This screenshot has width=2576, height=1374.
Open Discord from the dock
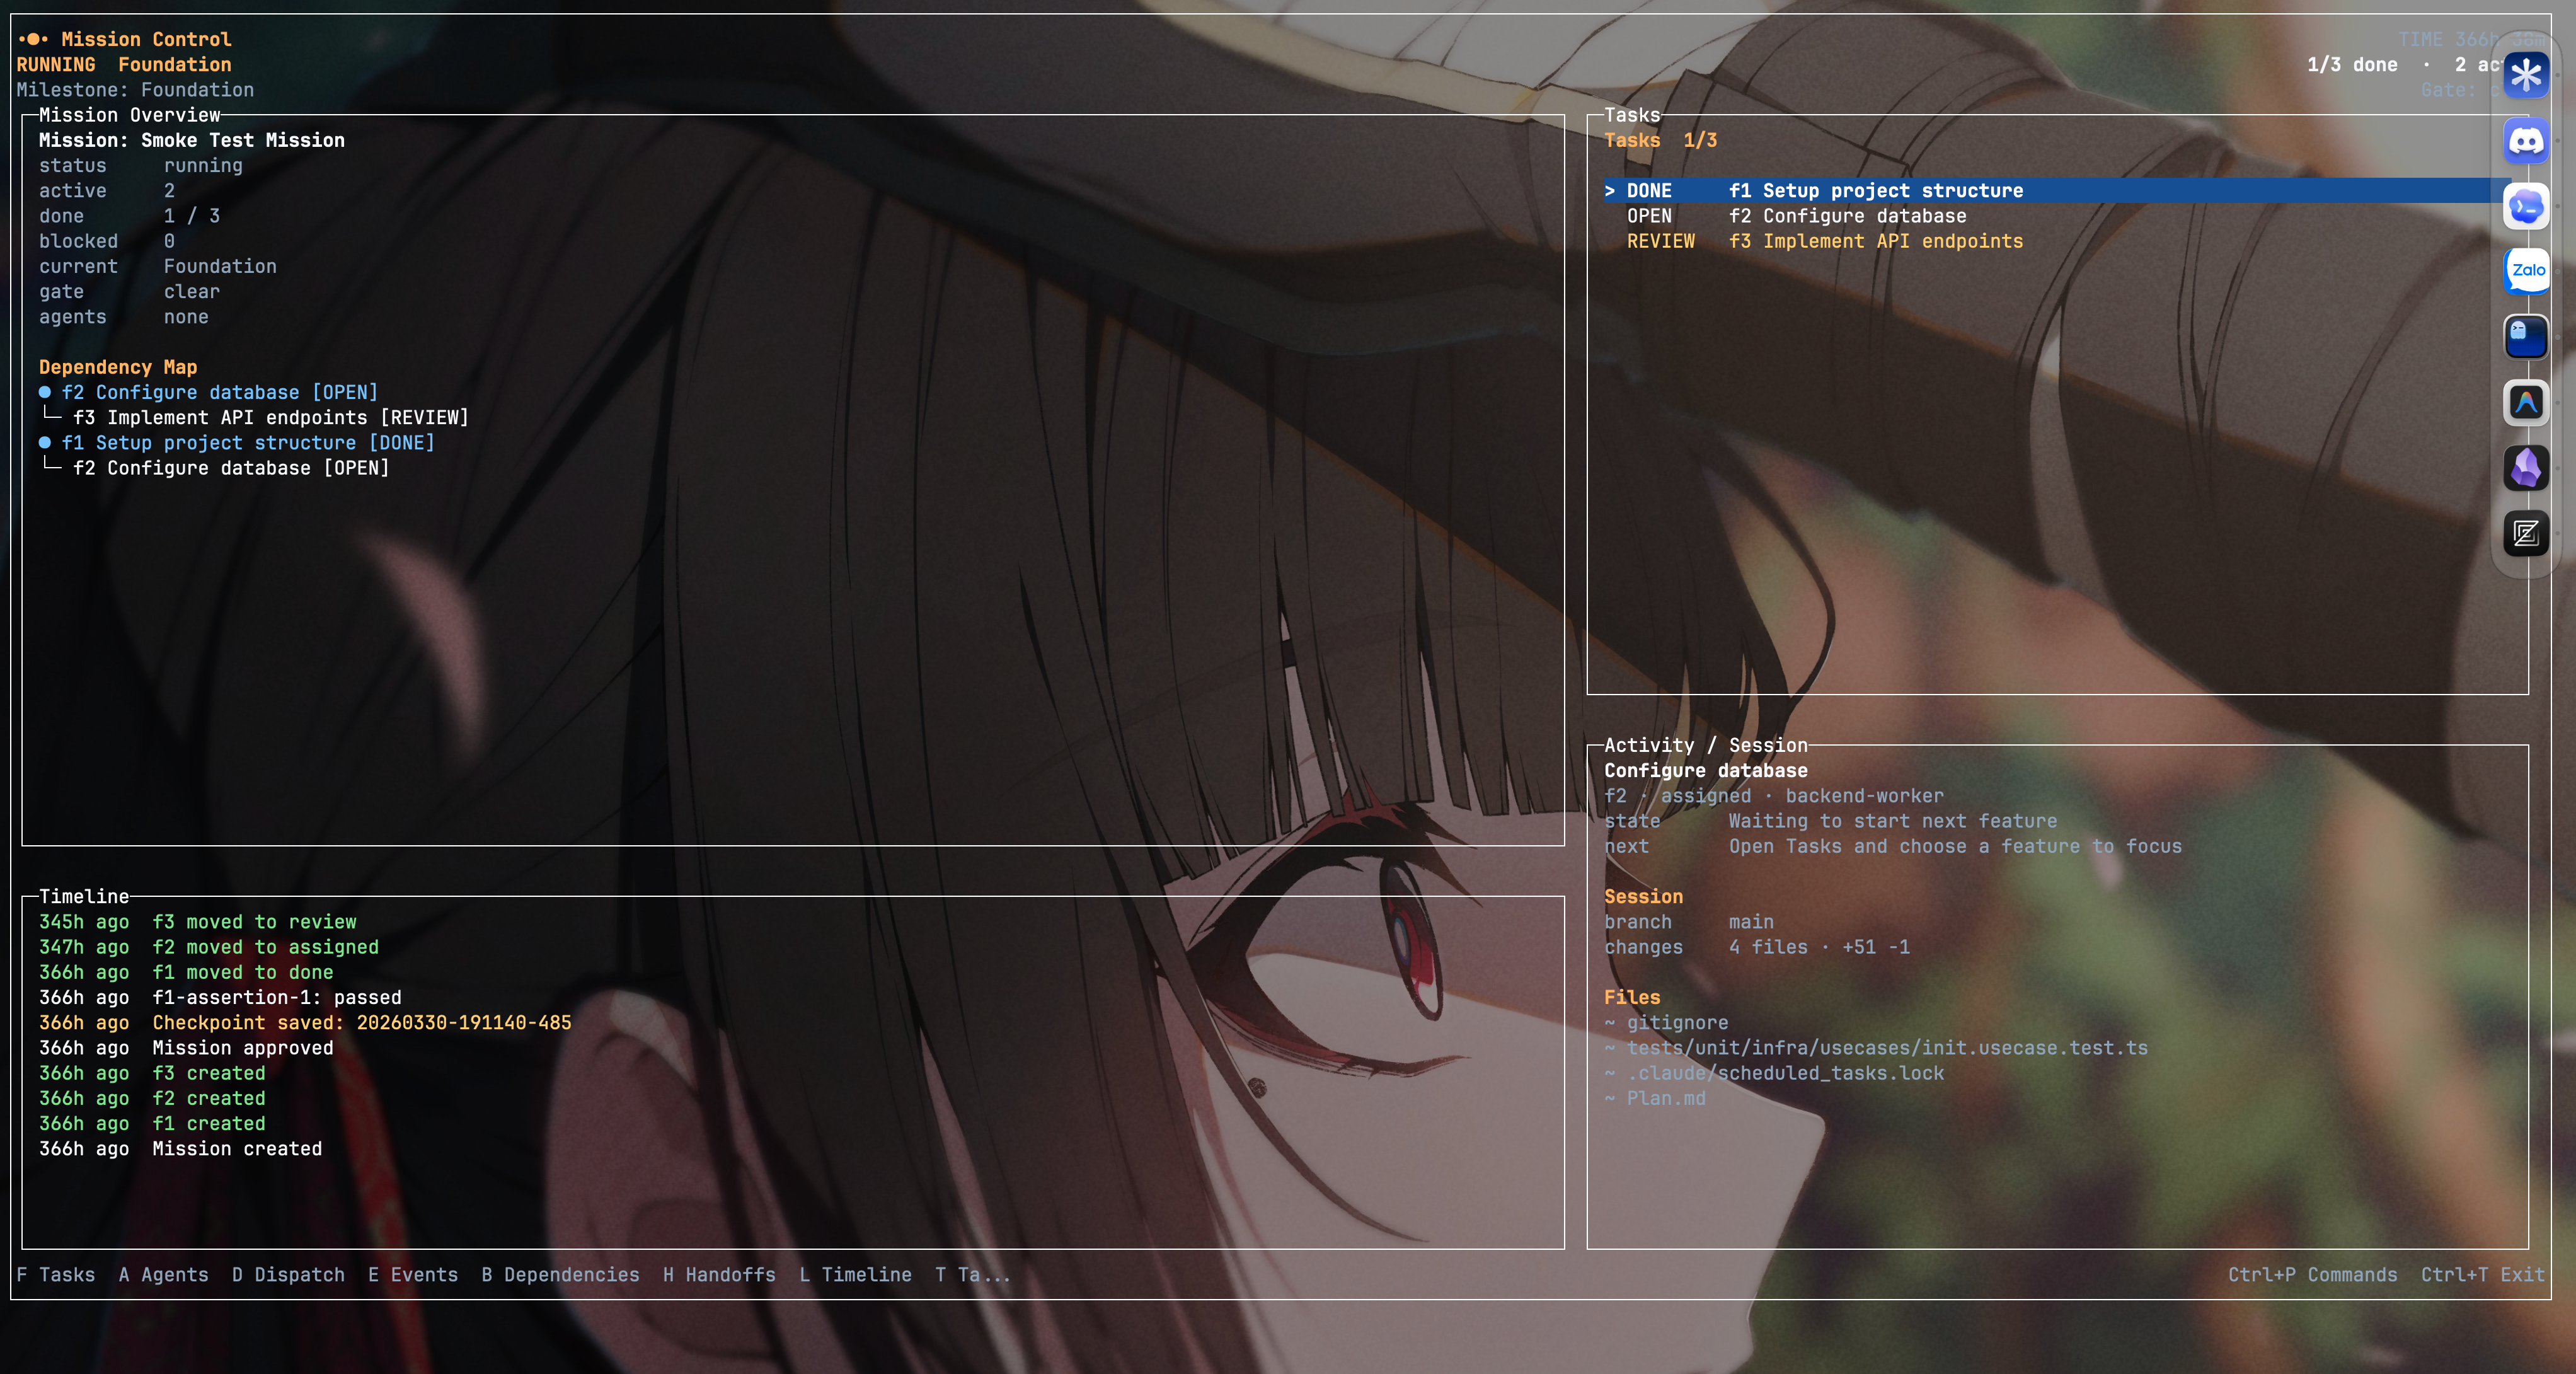point(2526,141)
